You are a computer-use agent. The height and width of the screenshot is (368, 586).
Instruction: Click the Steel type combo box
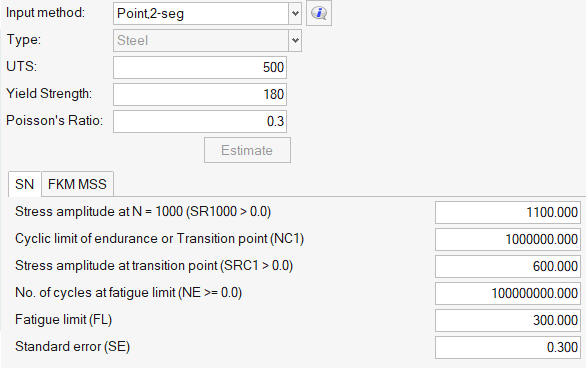(x=207, y=40)
